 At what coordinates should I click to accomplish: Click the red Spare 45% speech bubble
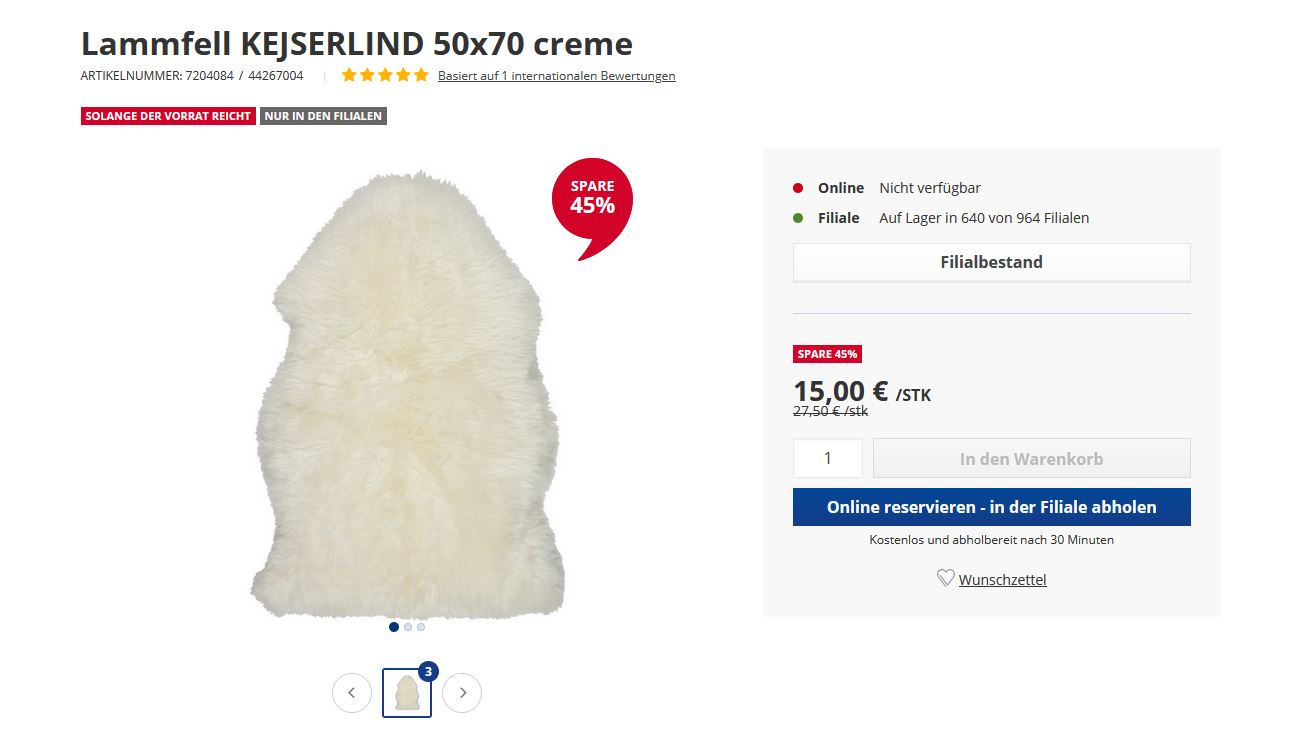(592, 202)
